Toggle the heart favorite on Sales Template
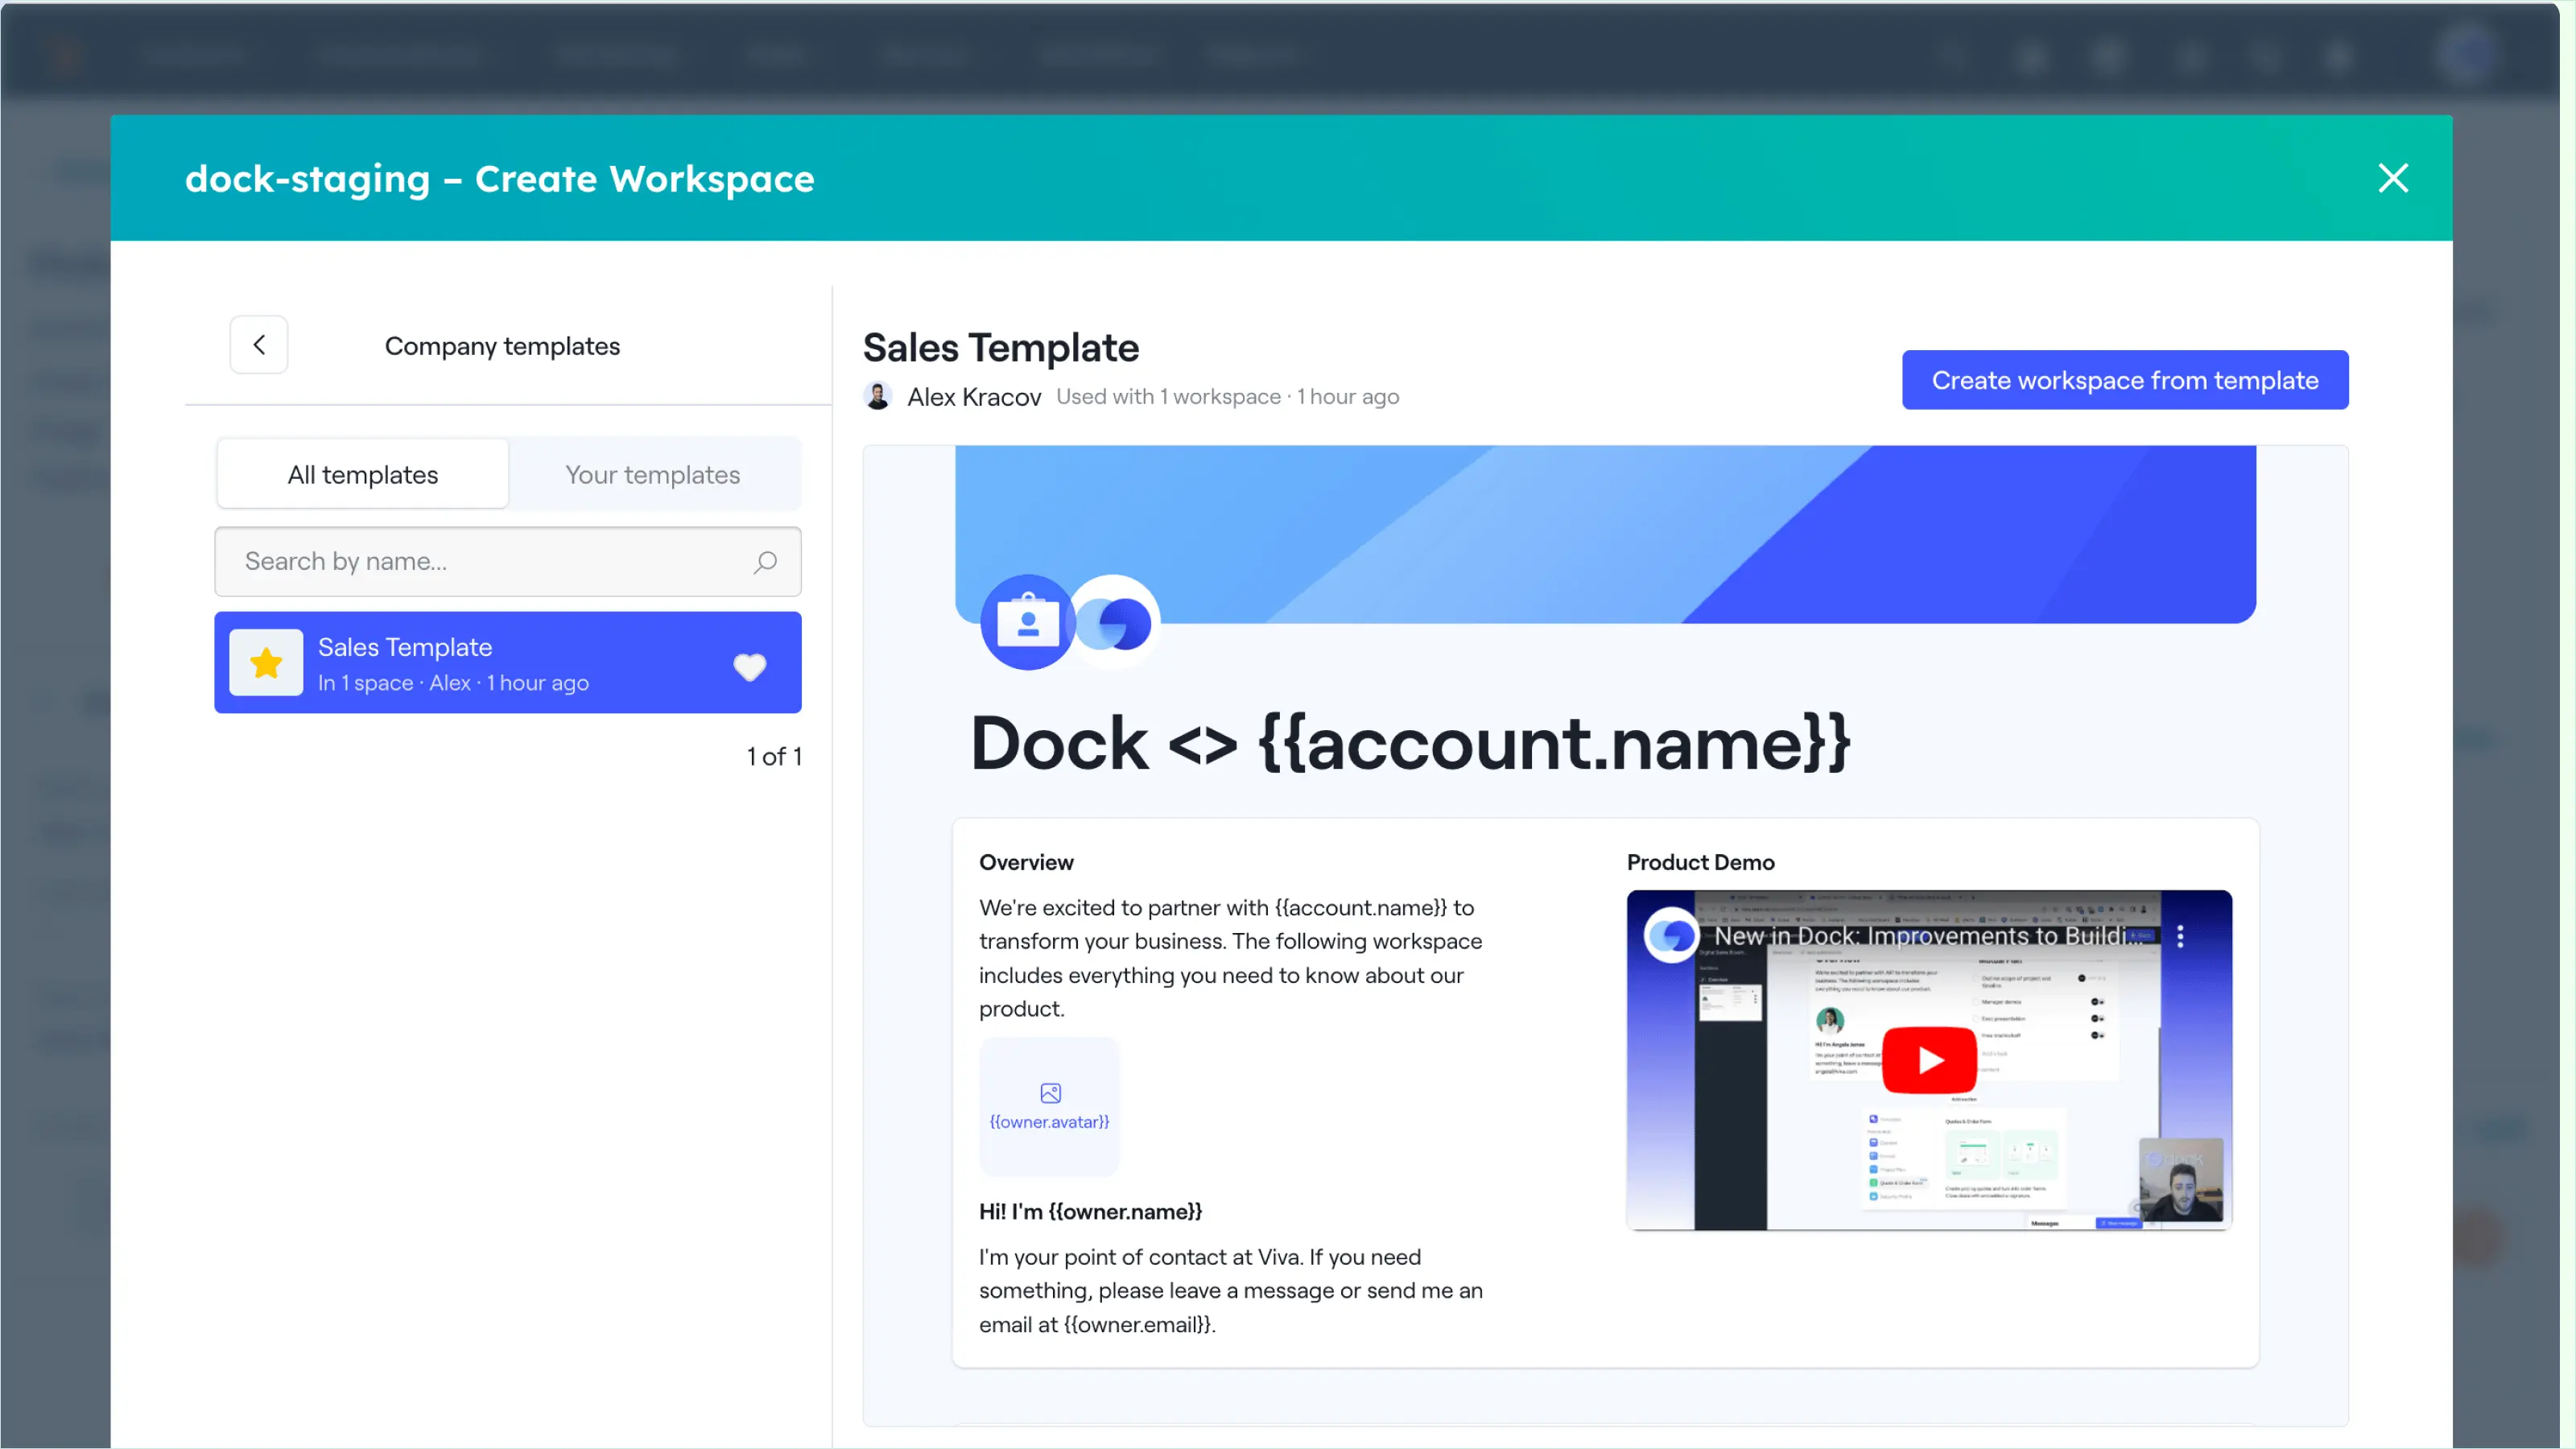Image resolution: width=2576 pixels, height=1449 pixels. point(749,666)
